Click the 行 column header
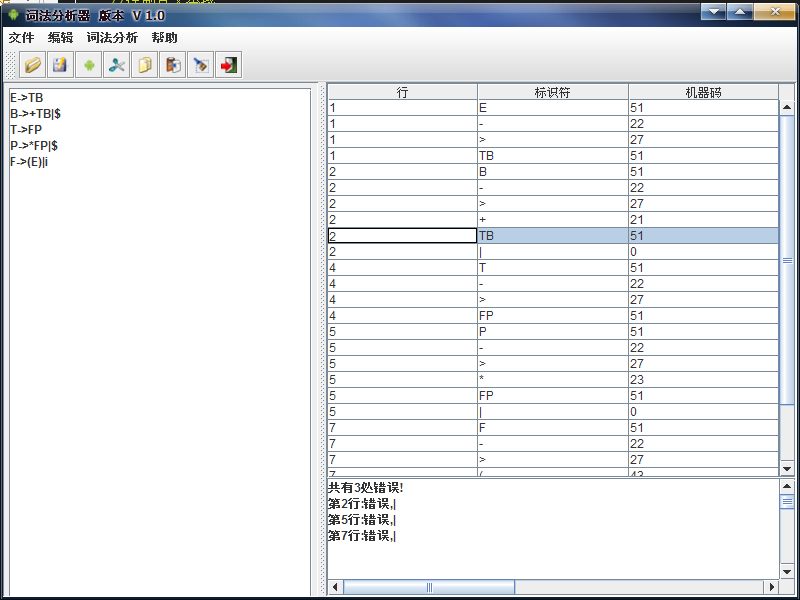 [x=402, y=92]
